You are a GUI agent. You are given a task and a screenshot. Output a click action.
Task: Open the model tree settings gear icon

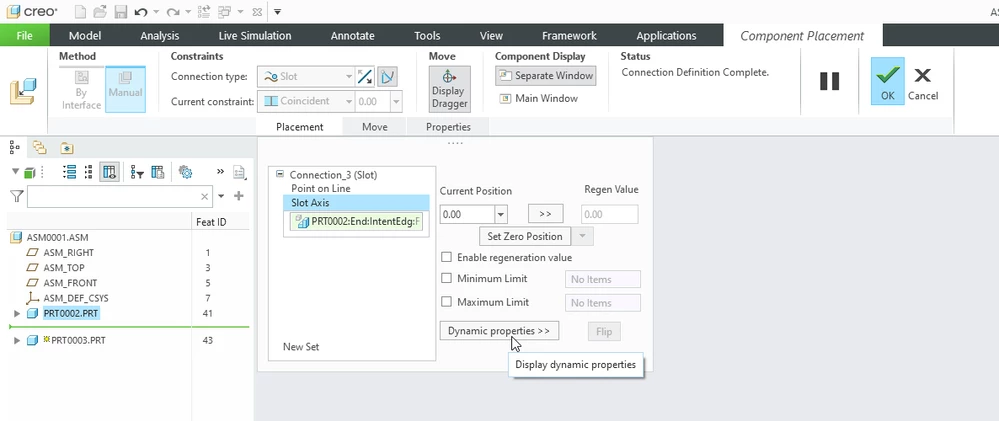pos(185,172)
